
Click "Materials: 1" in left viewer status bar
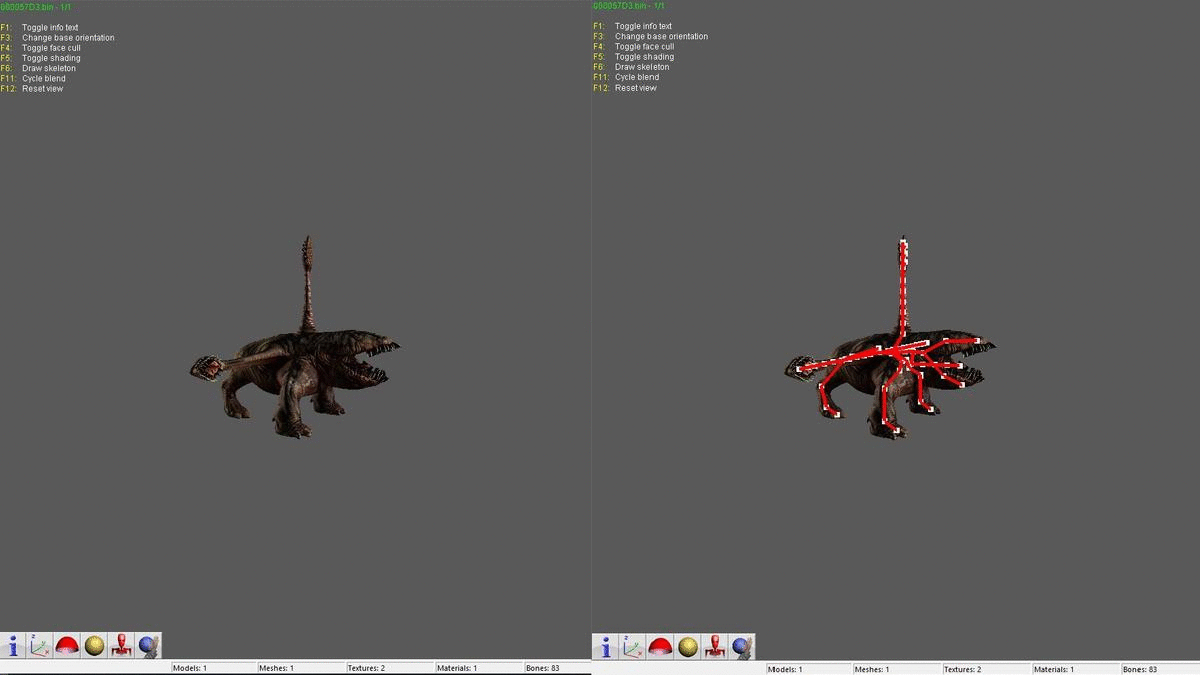pos(456,668)
